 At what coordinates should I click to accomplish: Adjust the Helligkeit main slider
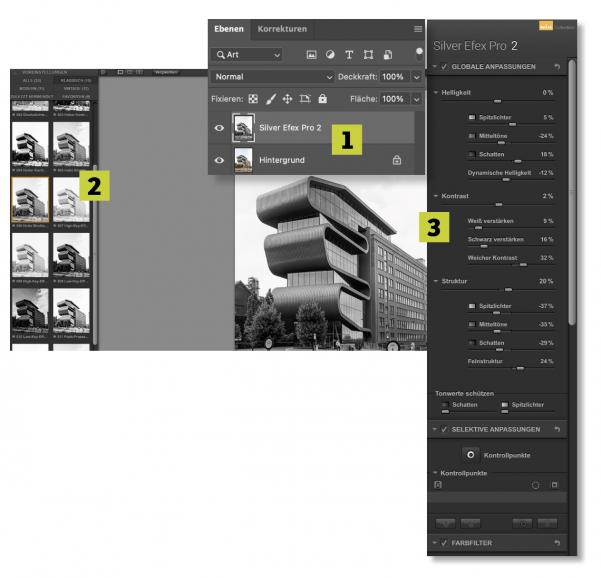coord(497,101)
